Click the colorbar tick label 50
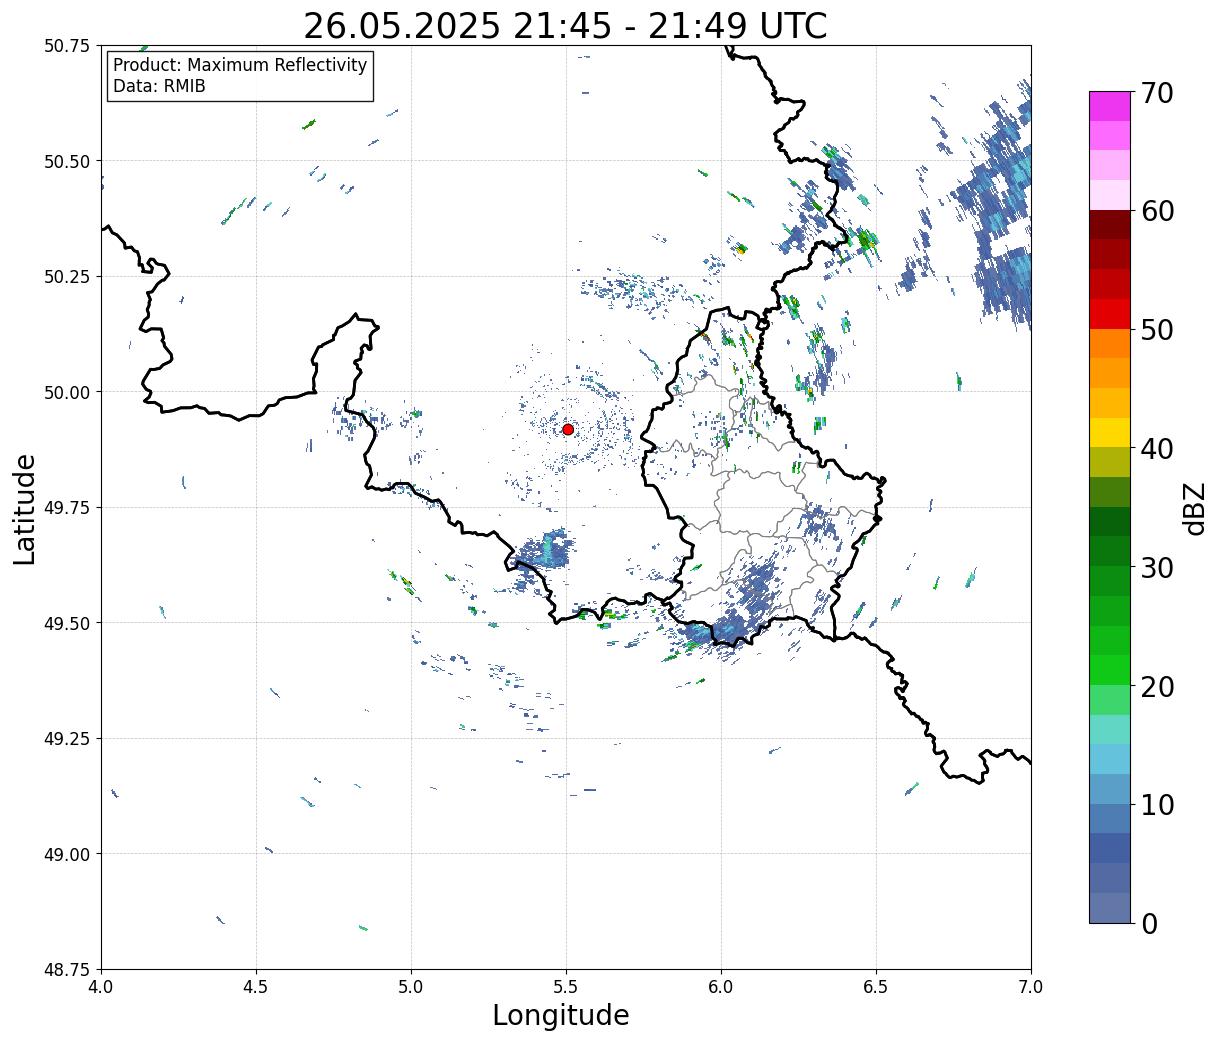 coord(1158,330)
